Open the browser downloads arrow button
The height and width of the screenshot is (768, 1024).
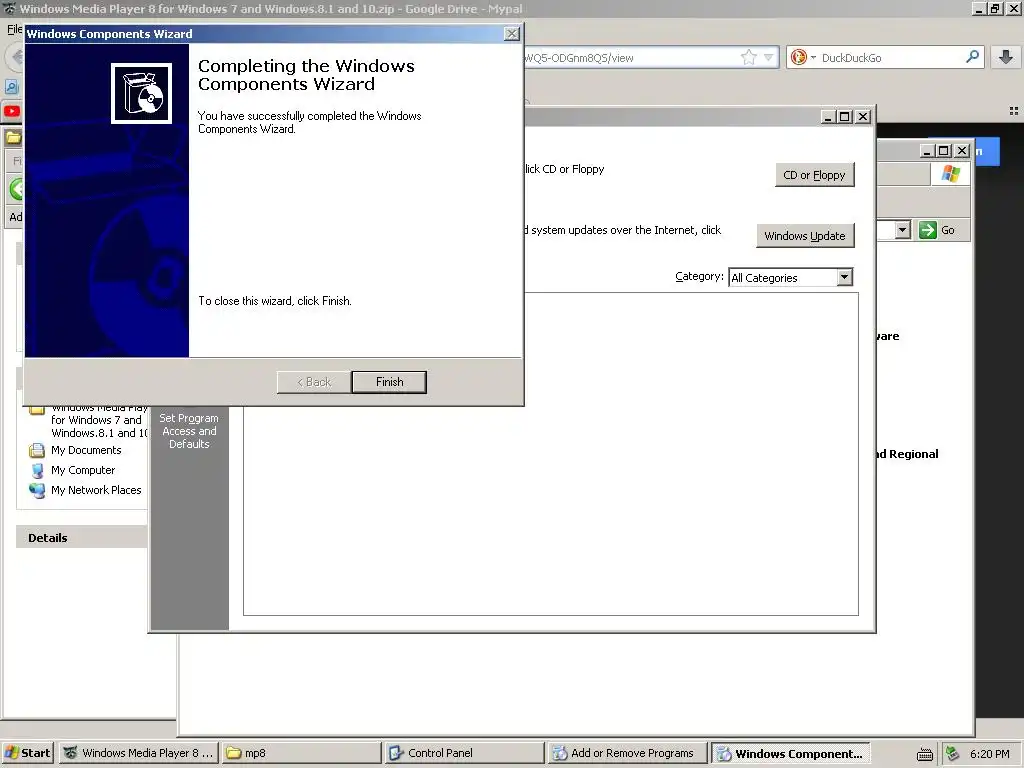[1006, 57]
